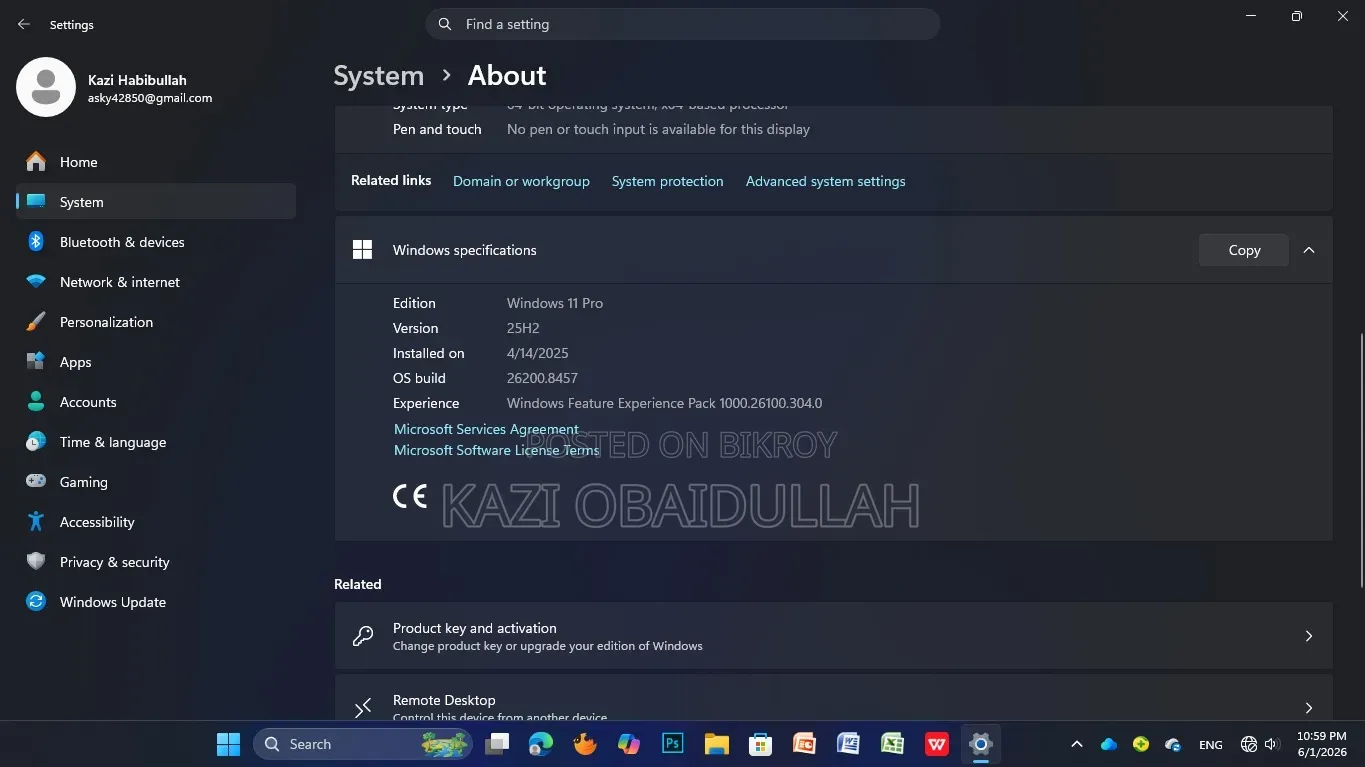This screenshot has height=767, width=1365.
Task: Launch Excel from the taskbar
Action: [x=892, y=744]
